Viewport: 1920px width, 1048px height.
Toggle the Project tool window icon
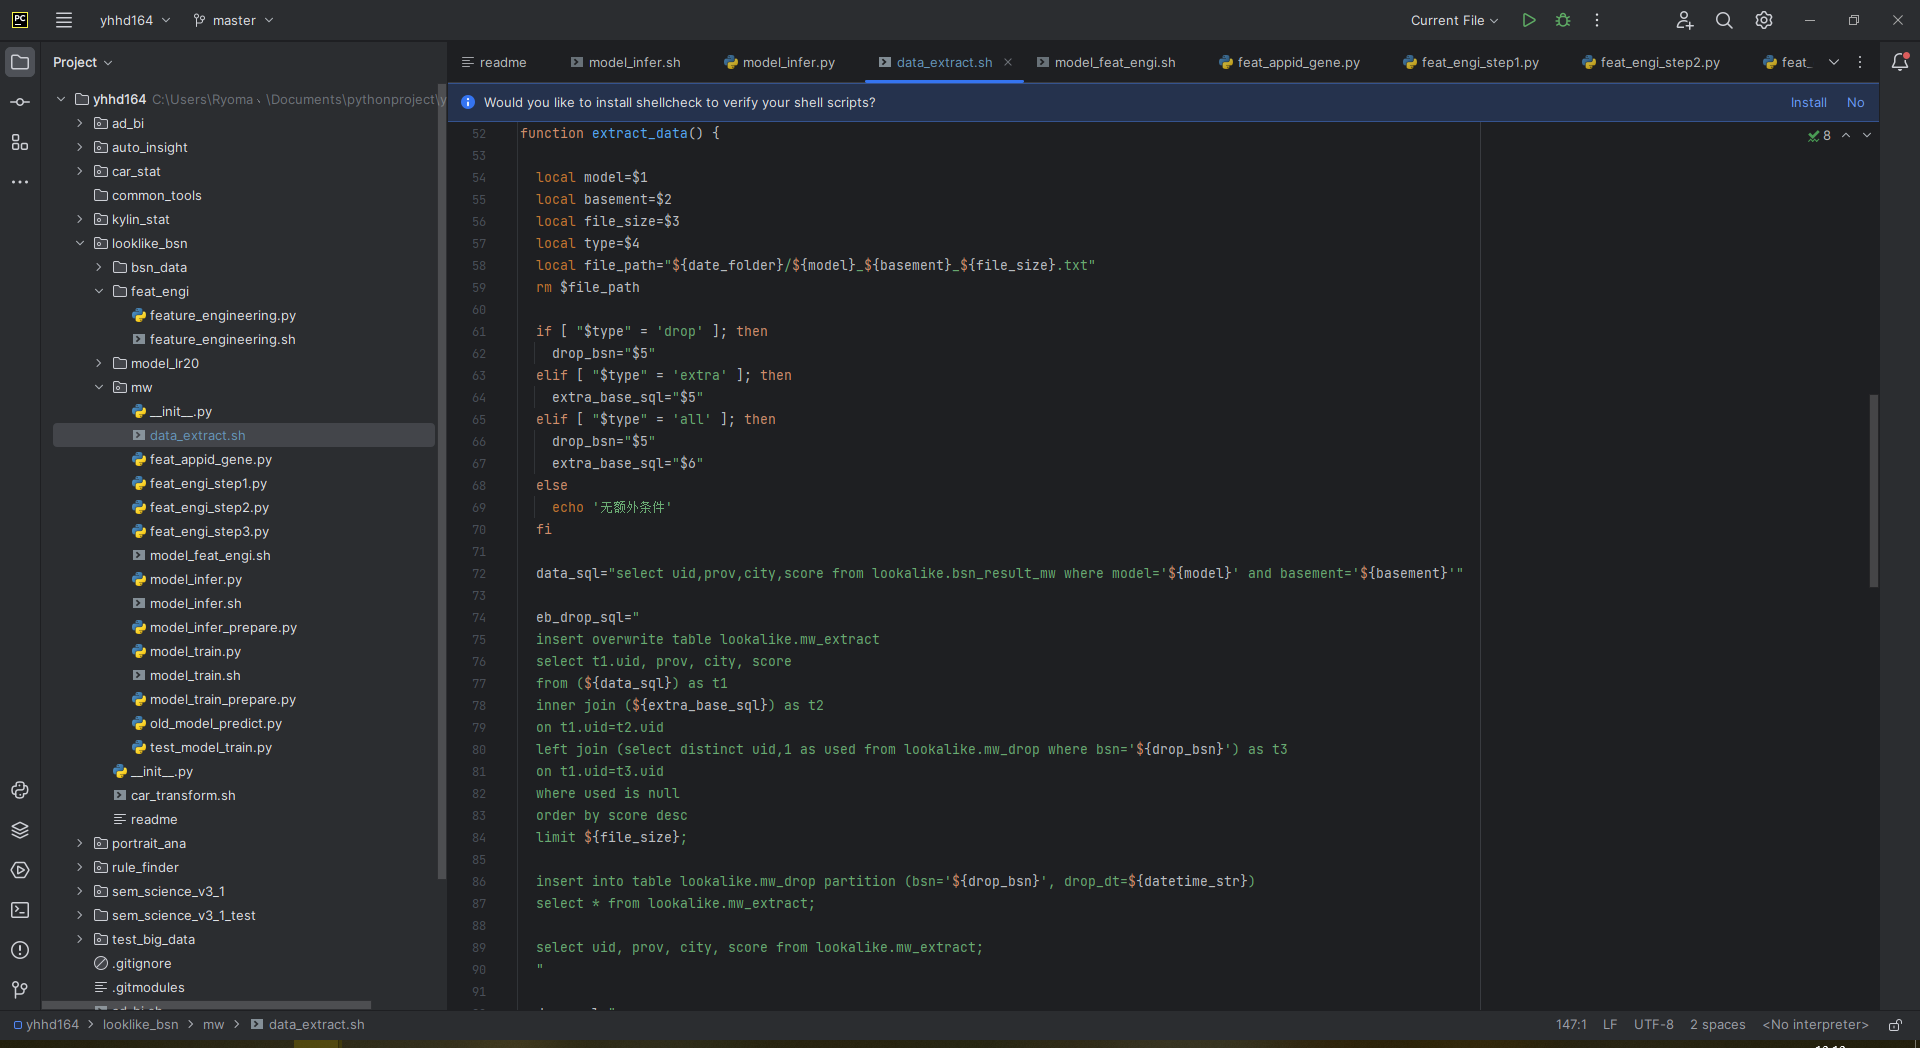pyautogui.click(x=20, y=62)
